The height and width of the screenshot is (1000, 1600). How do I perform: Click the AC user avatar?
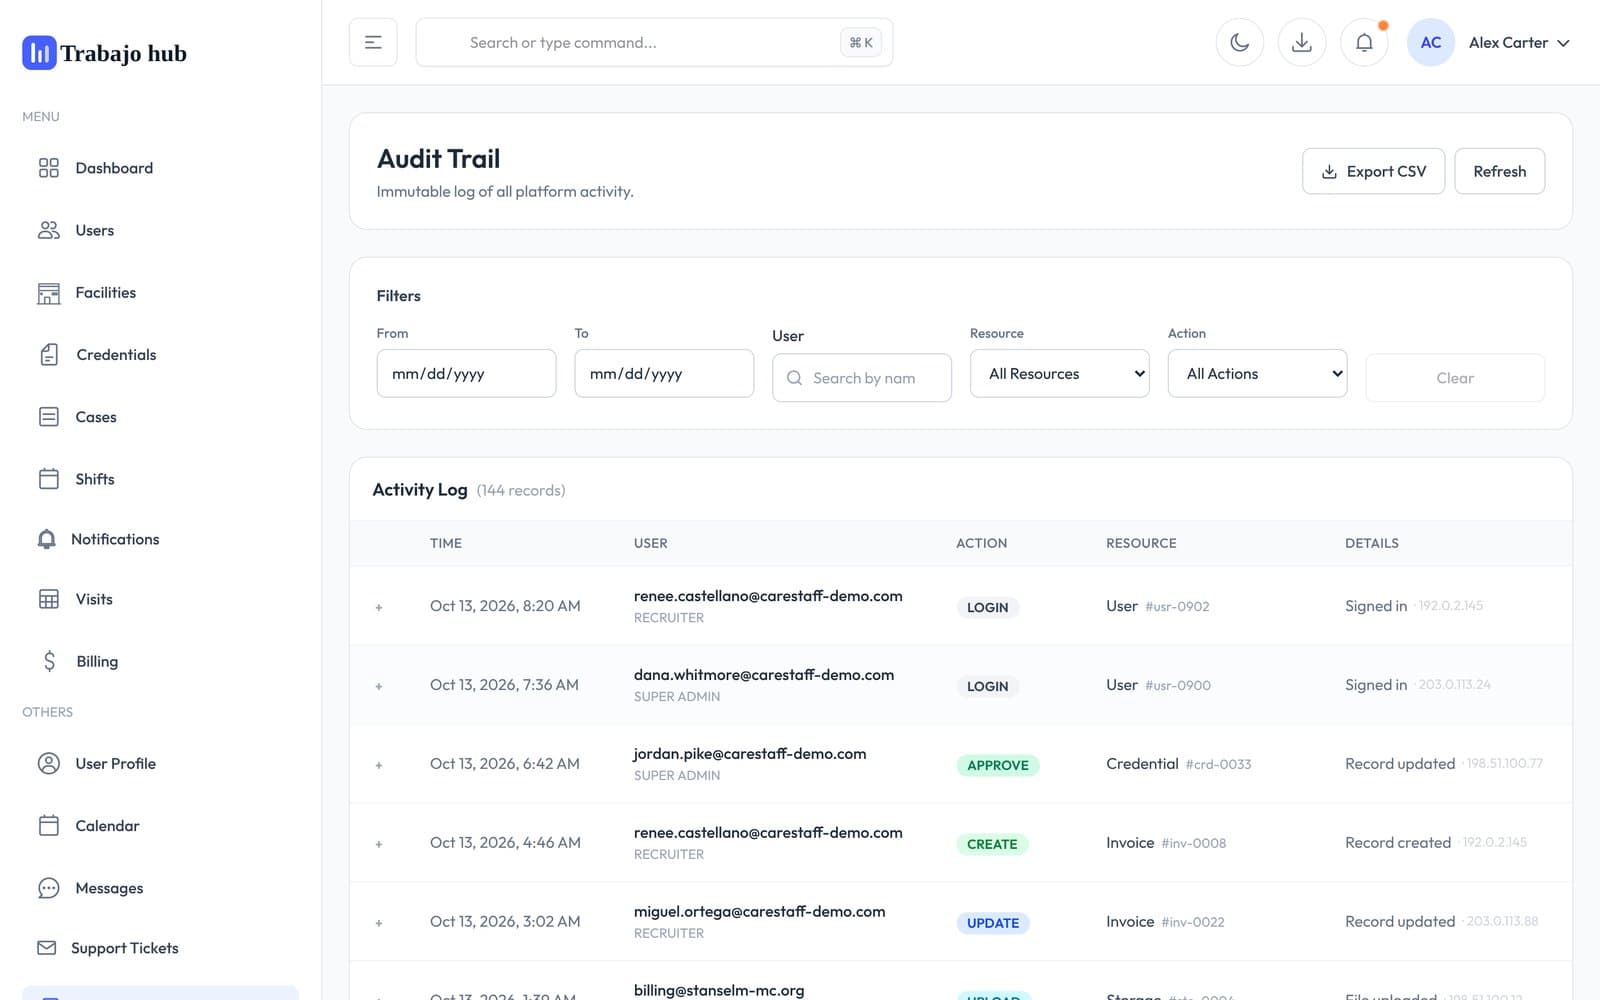click(1431, 42)
